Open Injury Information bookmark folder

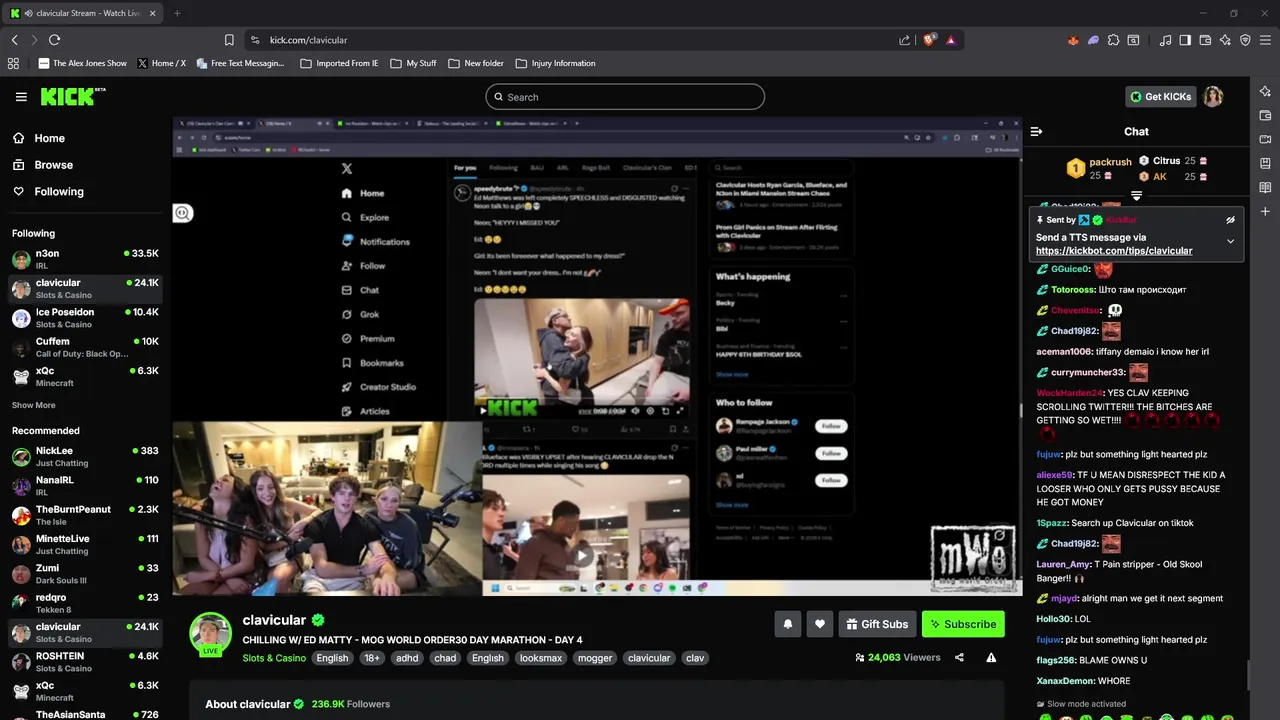pyautogui.click(x=555, y=63)
